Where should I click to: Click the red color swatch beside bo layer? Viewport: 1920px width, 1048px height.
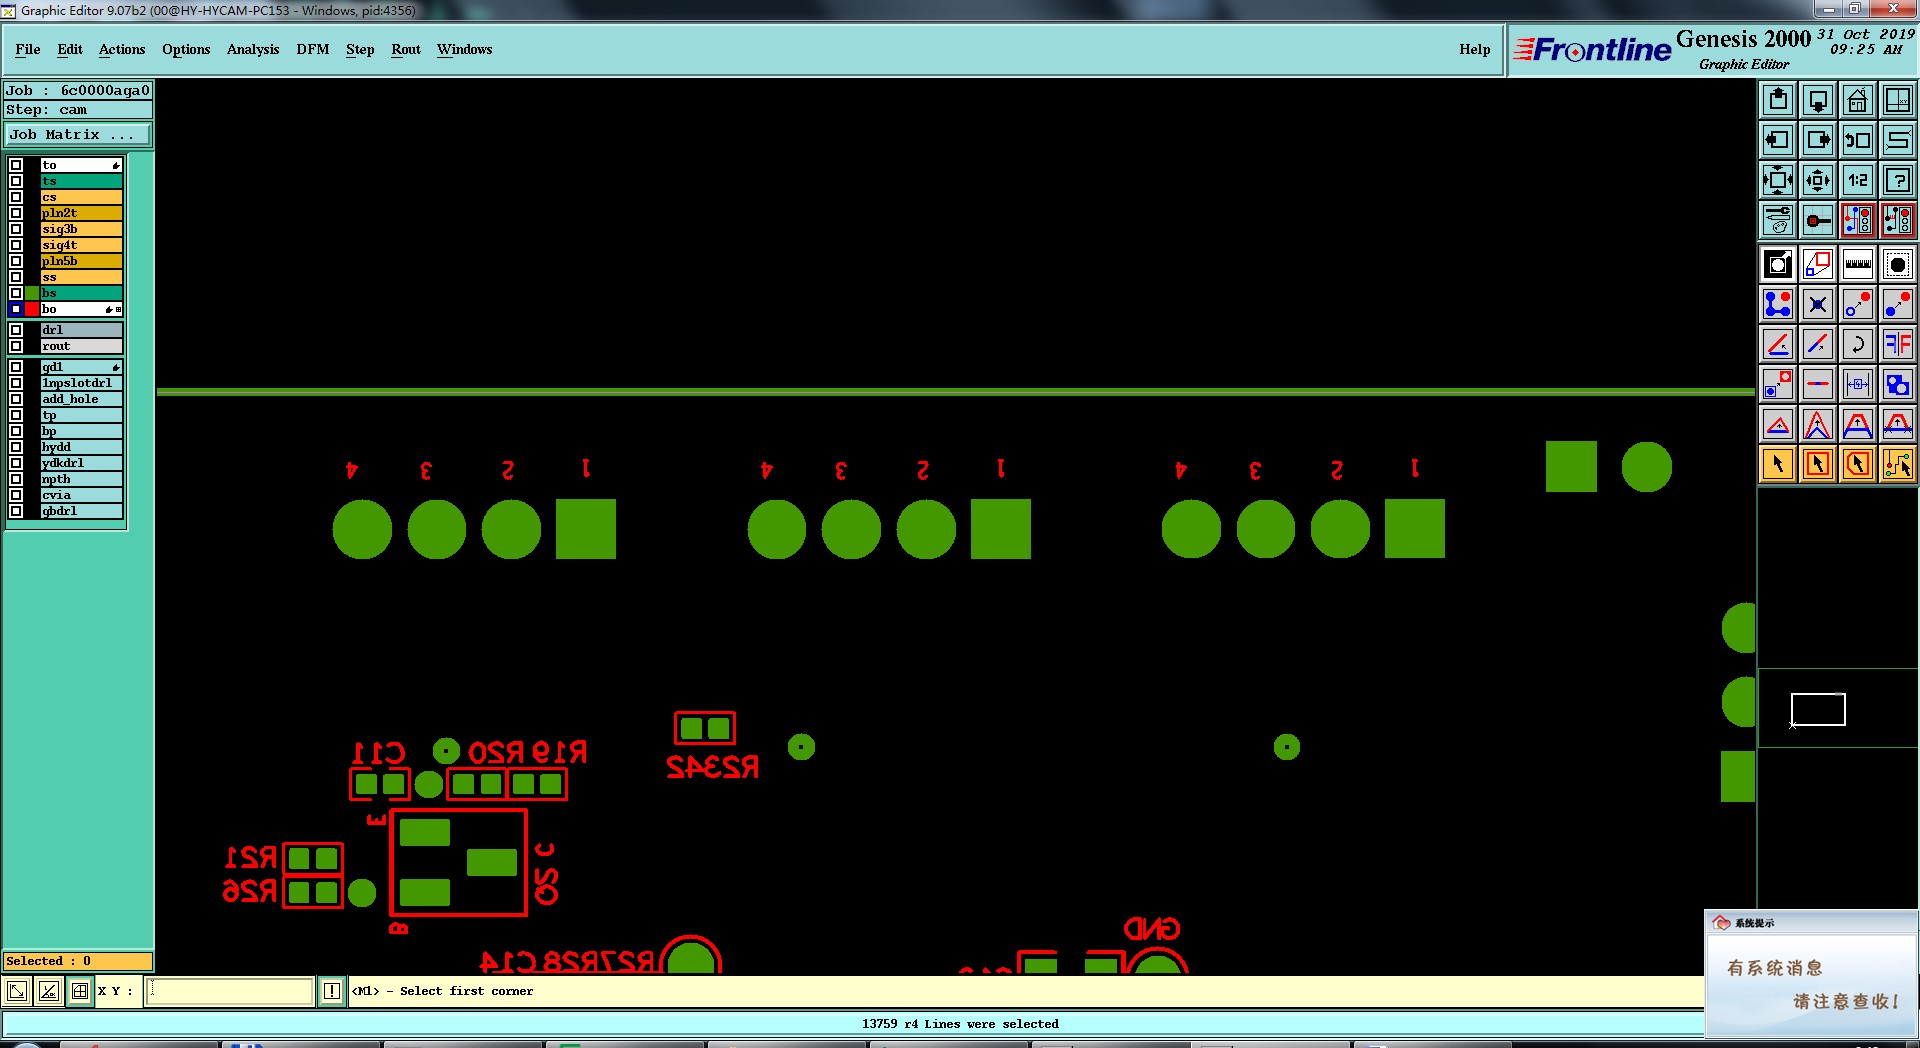pyautogui.click(x=32, y=309)
